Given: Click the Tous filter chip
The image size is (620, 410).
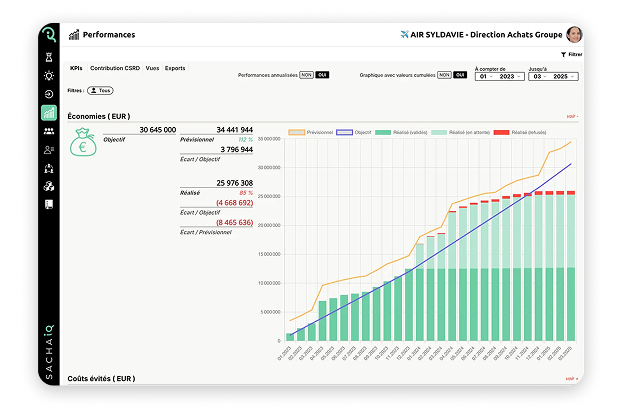Looking at the screenshot, I should 101,90.
